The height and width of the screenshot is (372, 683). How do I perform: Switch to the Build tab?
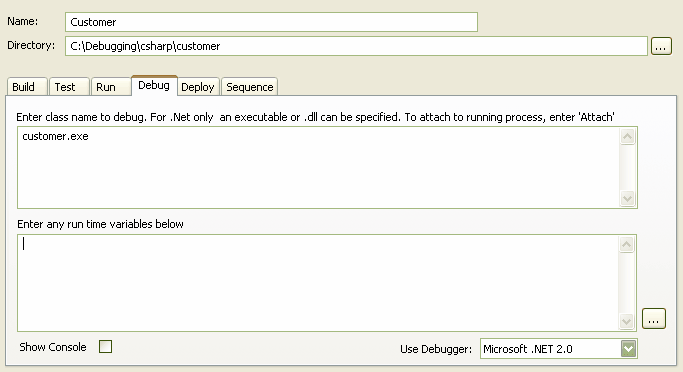point(27,87)
